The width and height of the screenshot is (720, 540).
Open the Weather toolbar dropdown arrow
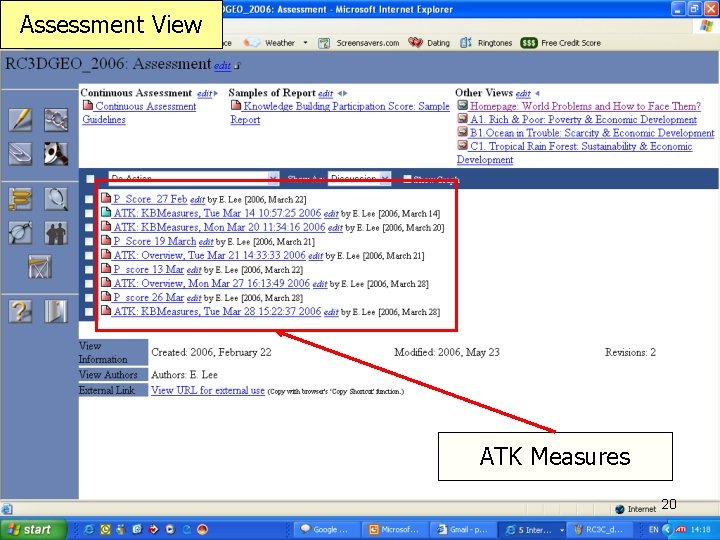tap(305, 43)
